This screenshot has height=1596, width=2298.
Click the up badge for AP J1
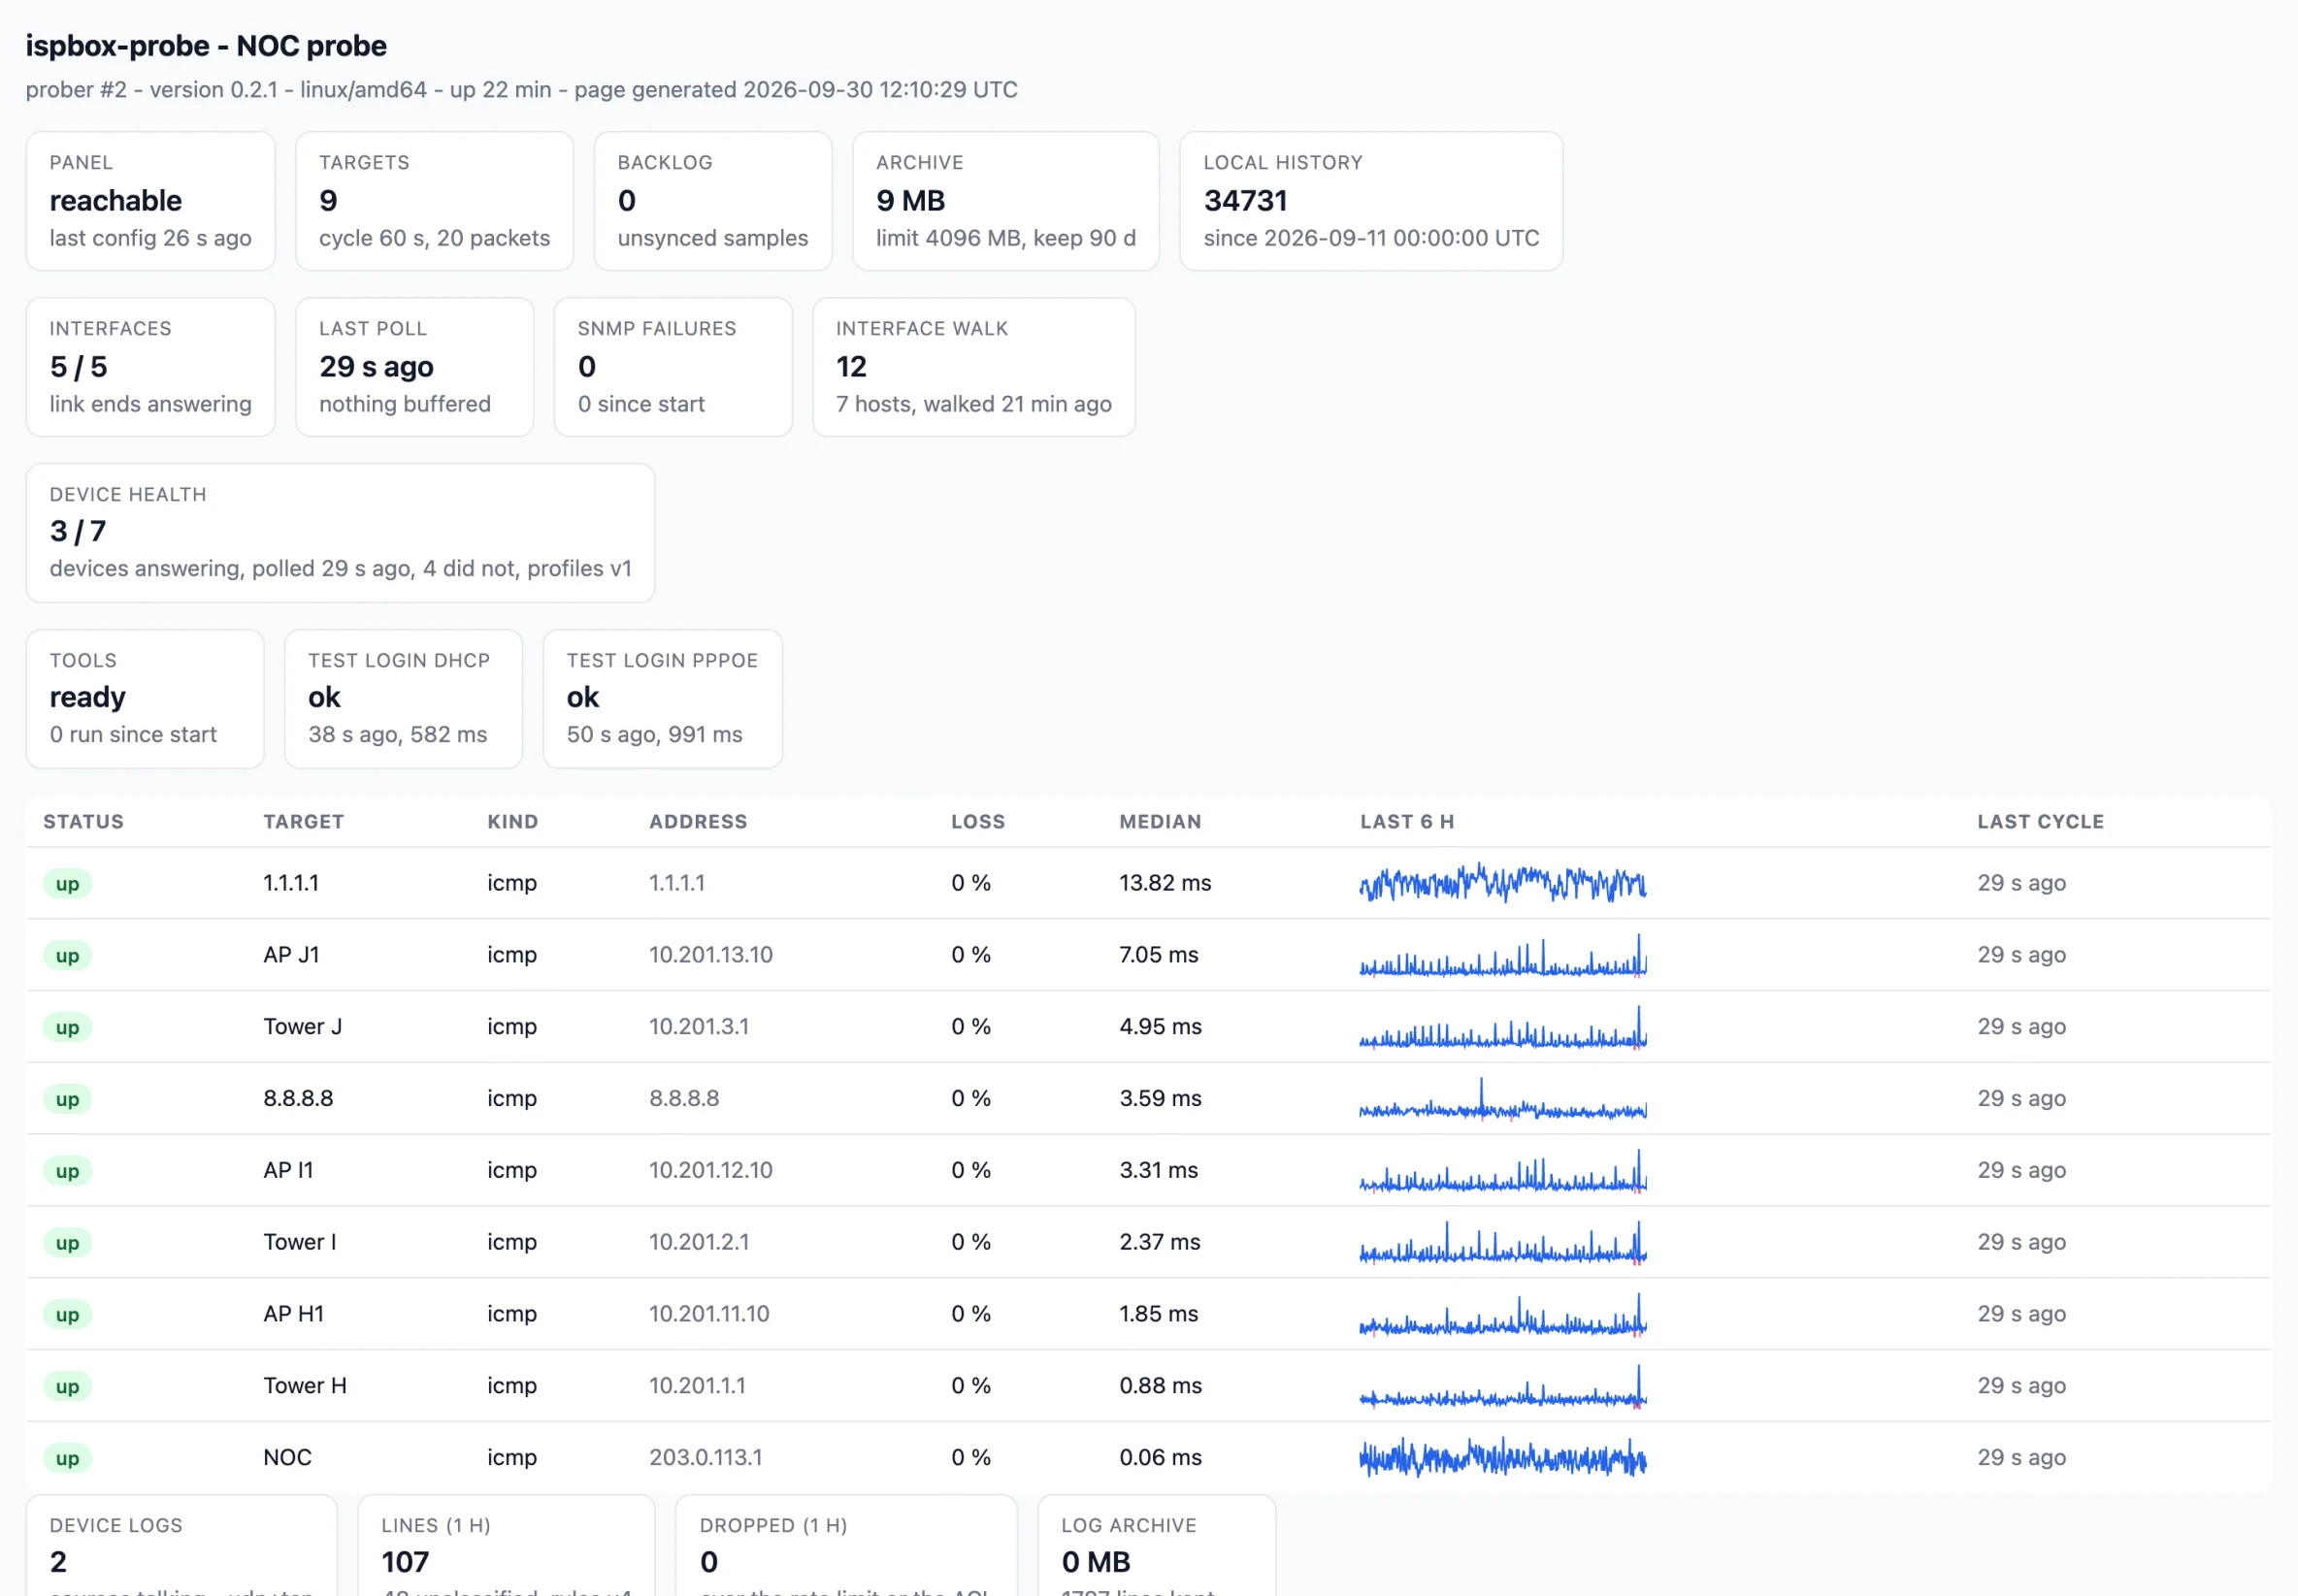(67, 956)
